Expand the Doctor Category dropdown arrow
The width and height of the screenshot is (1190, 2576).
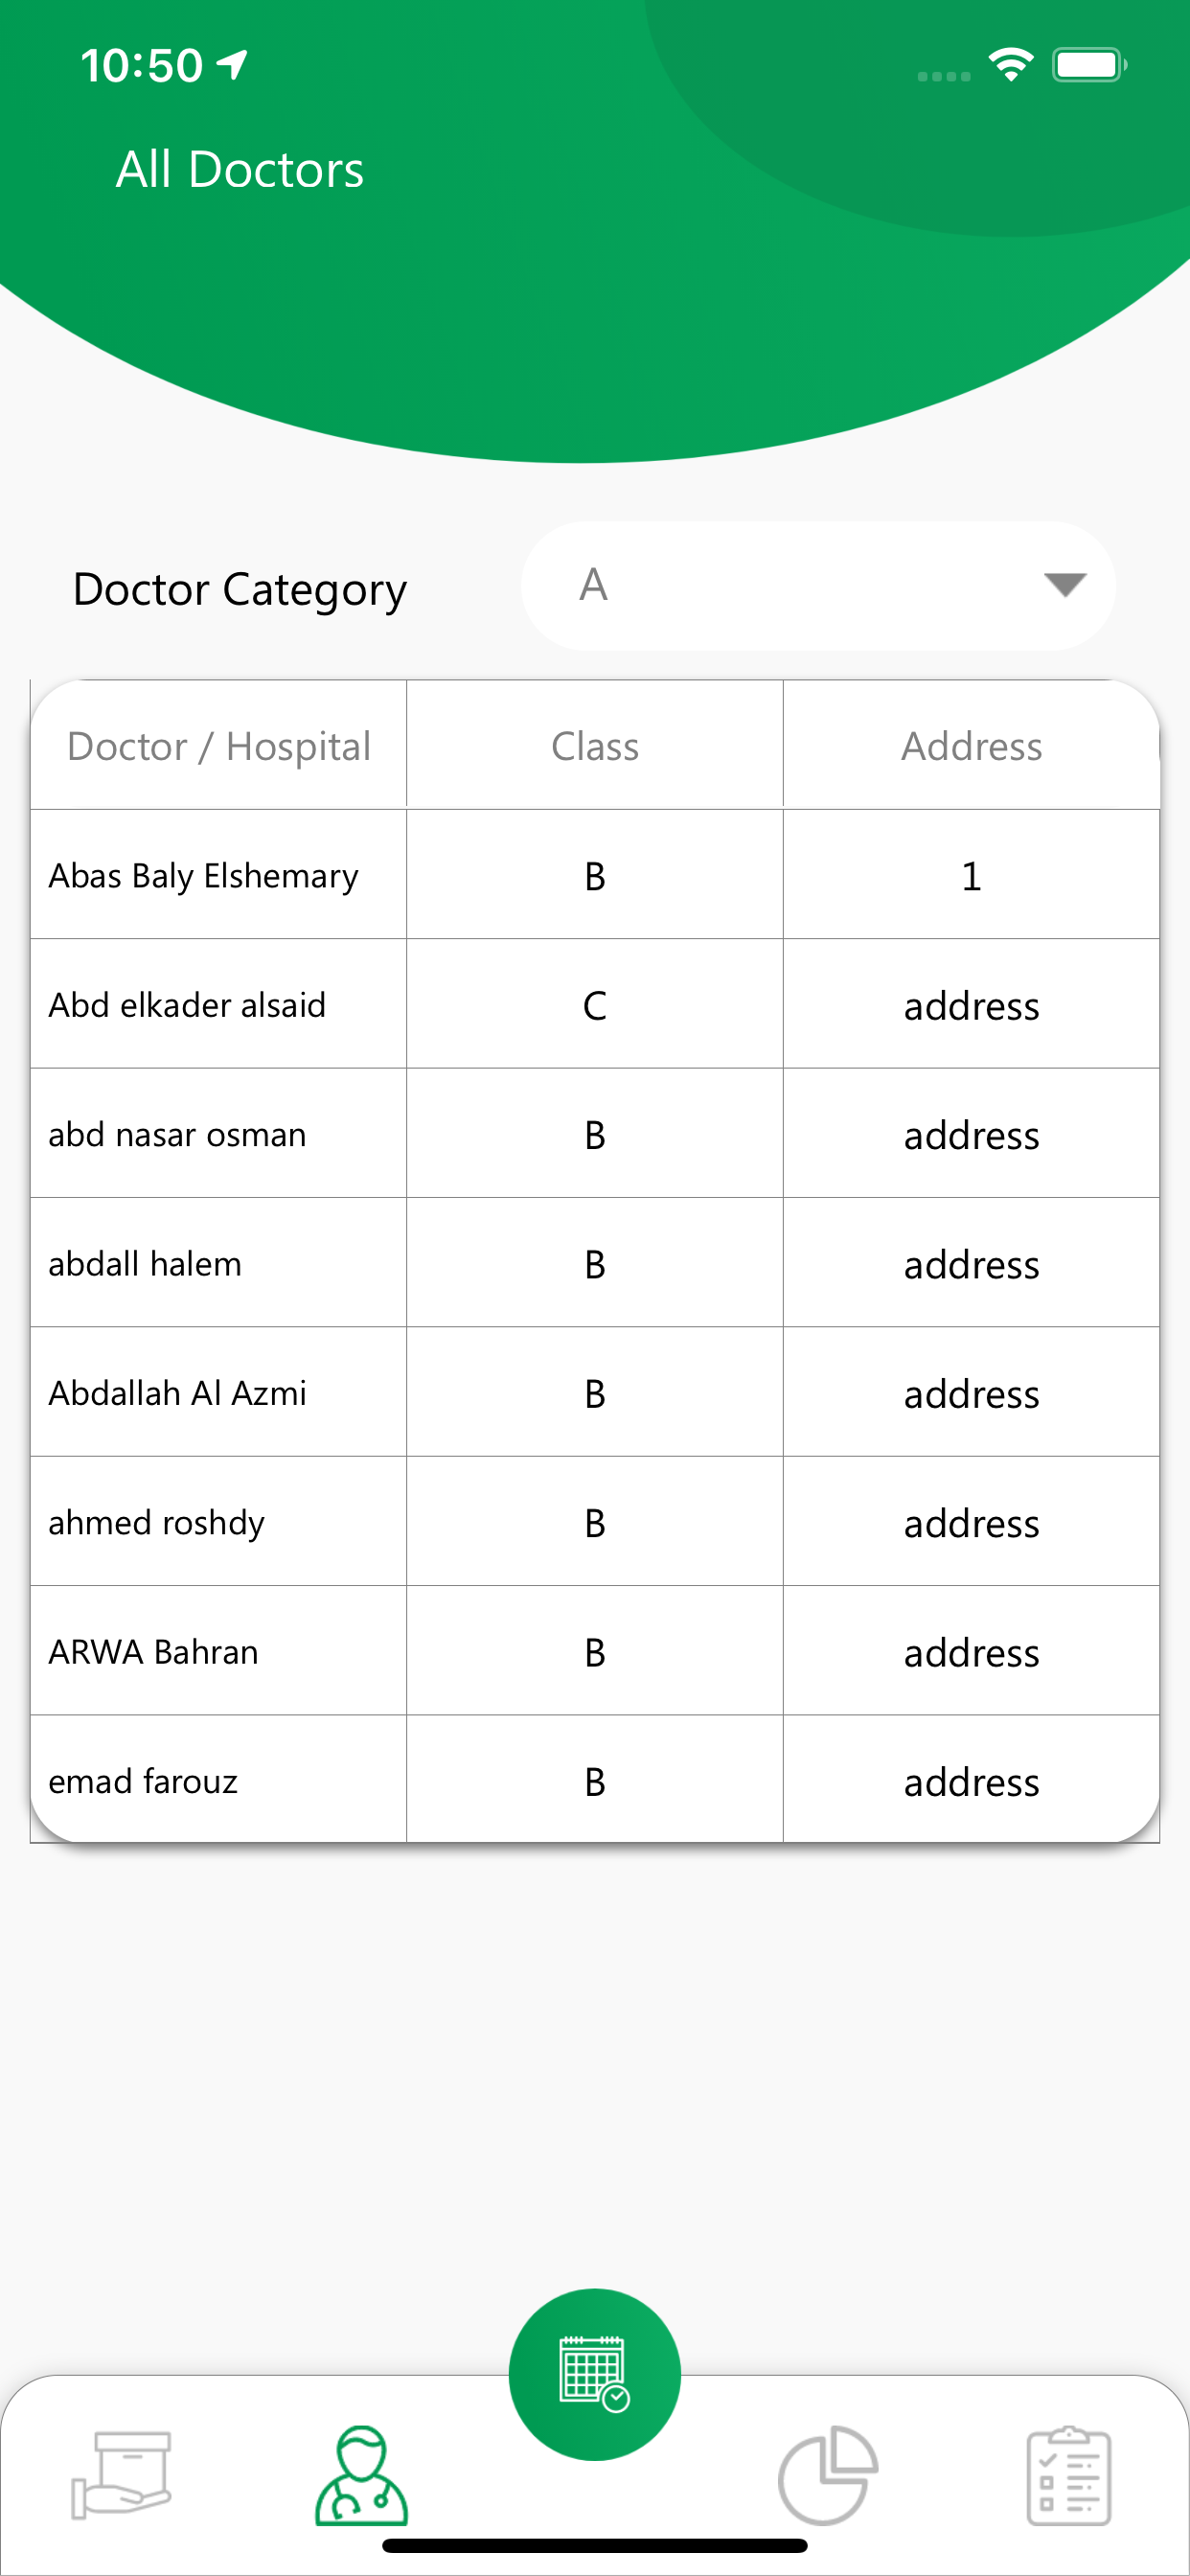point(1064,584)
